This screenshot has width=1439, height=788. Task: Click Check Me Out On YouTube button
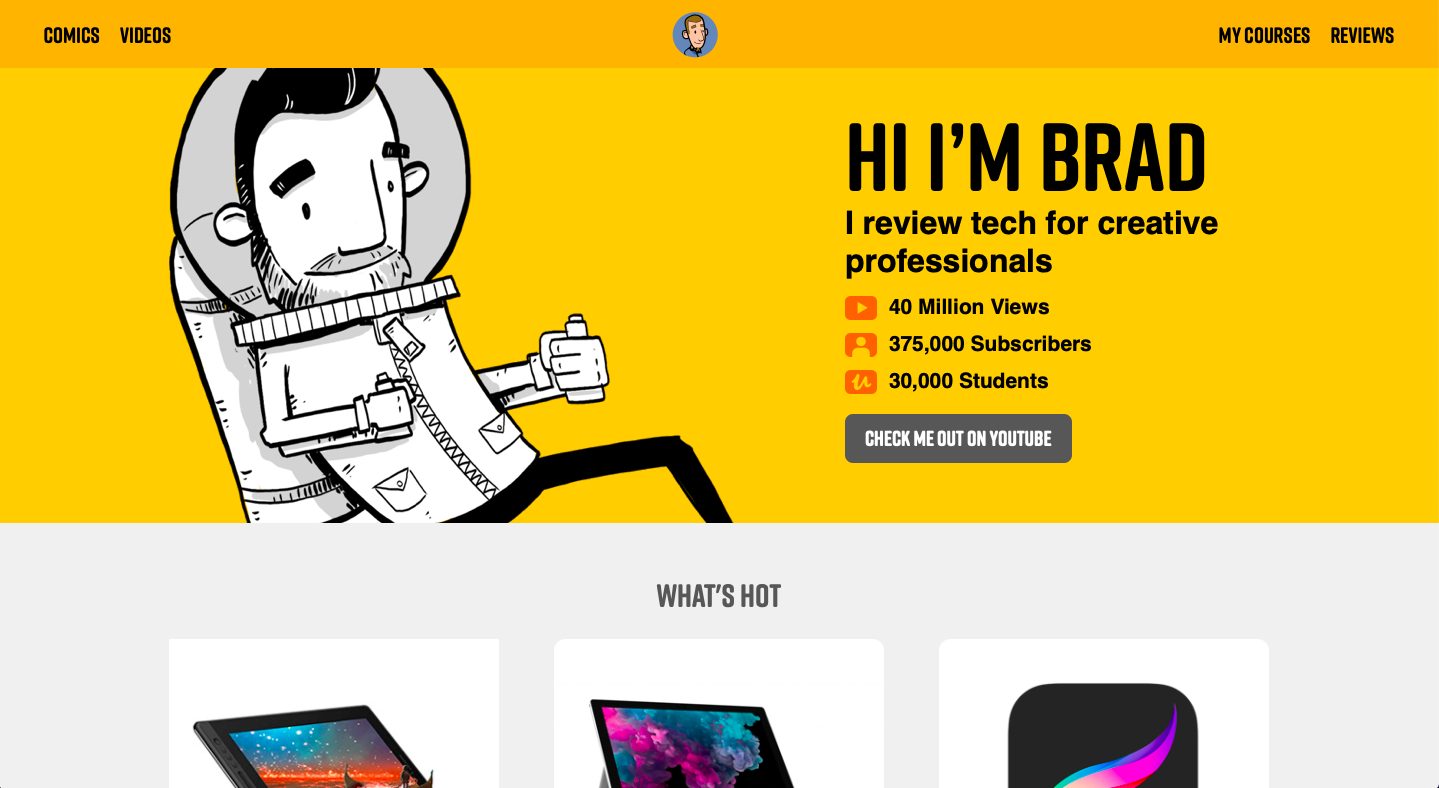[958, 438]
